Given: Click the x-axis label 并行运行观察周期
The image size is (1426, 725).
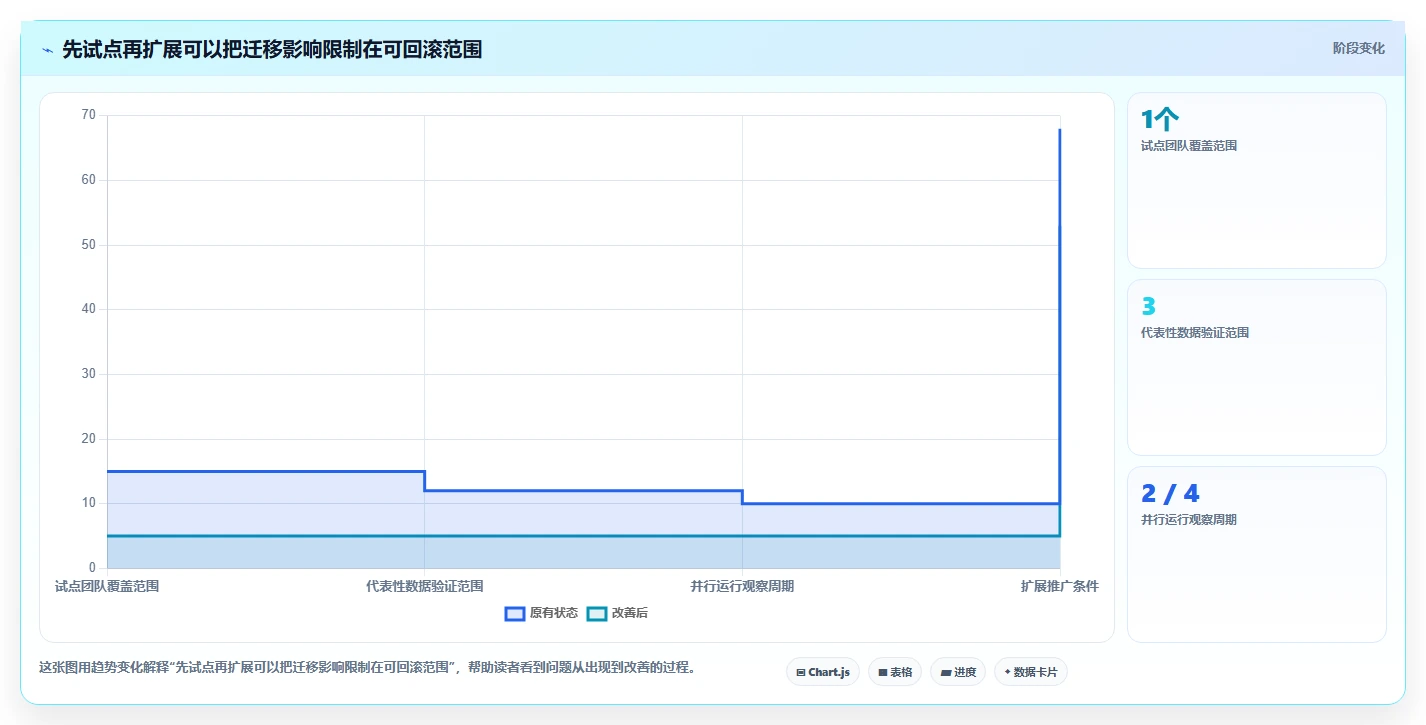Looking at the screenshot, I should pos(742,586).
